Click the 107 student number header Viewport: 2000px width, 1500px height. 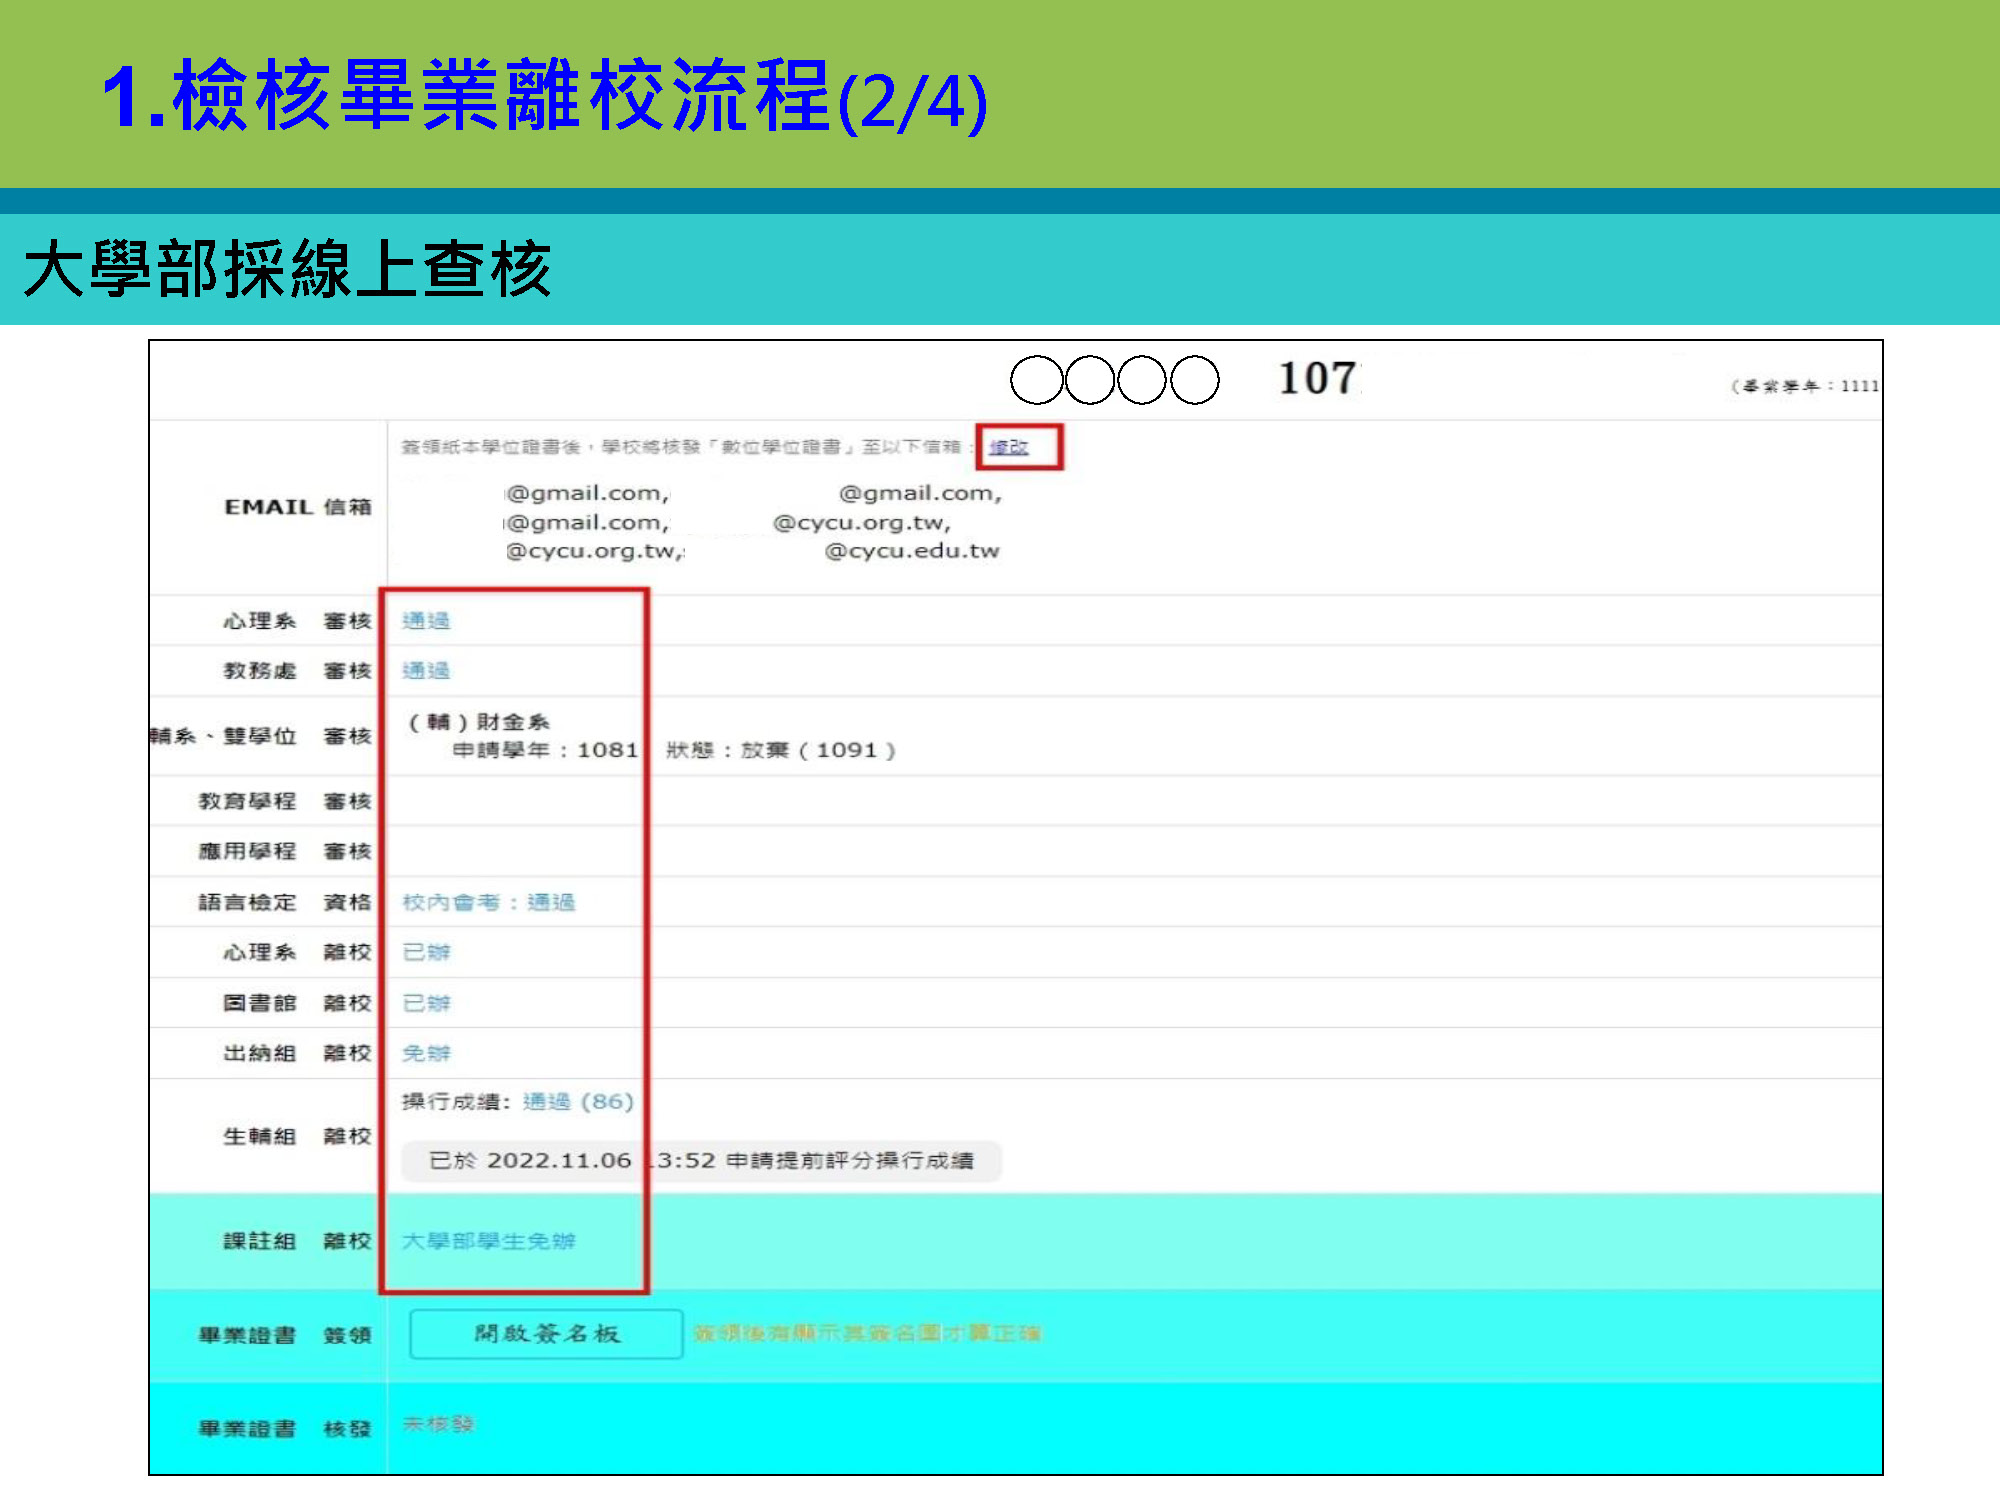[1318, 379]
